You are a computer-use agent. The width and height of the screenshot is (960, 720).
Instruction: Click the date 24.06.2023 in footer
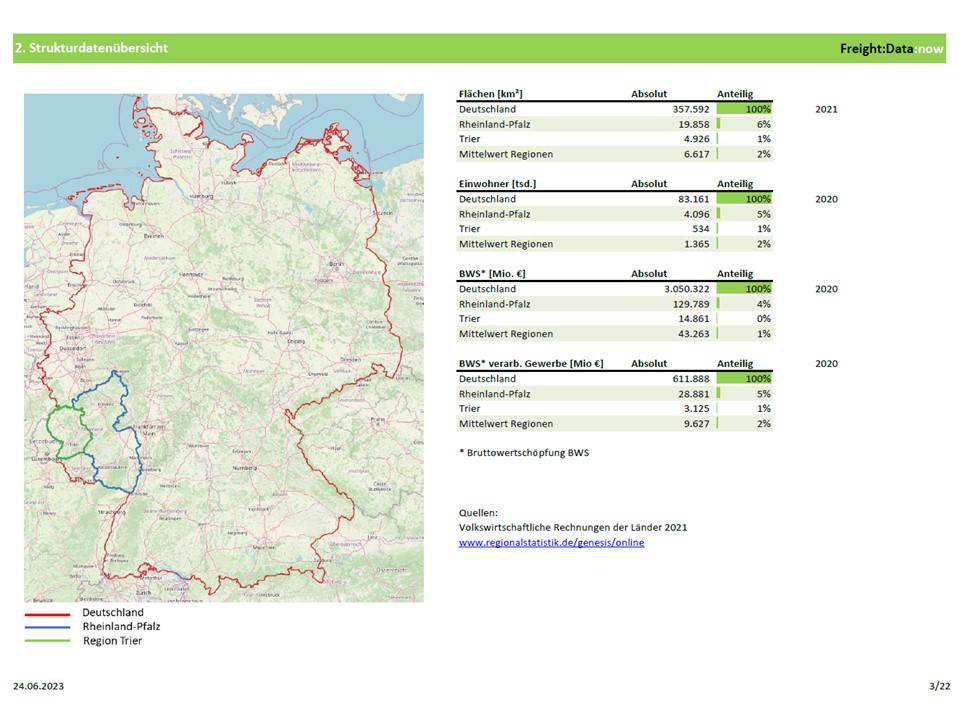tap(39, 687)
